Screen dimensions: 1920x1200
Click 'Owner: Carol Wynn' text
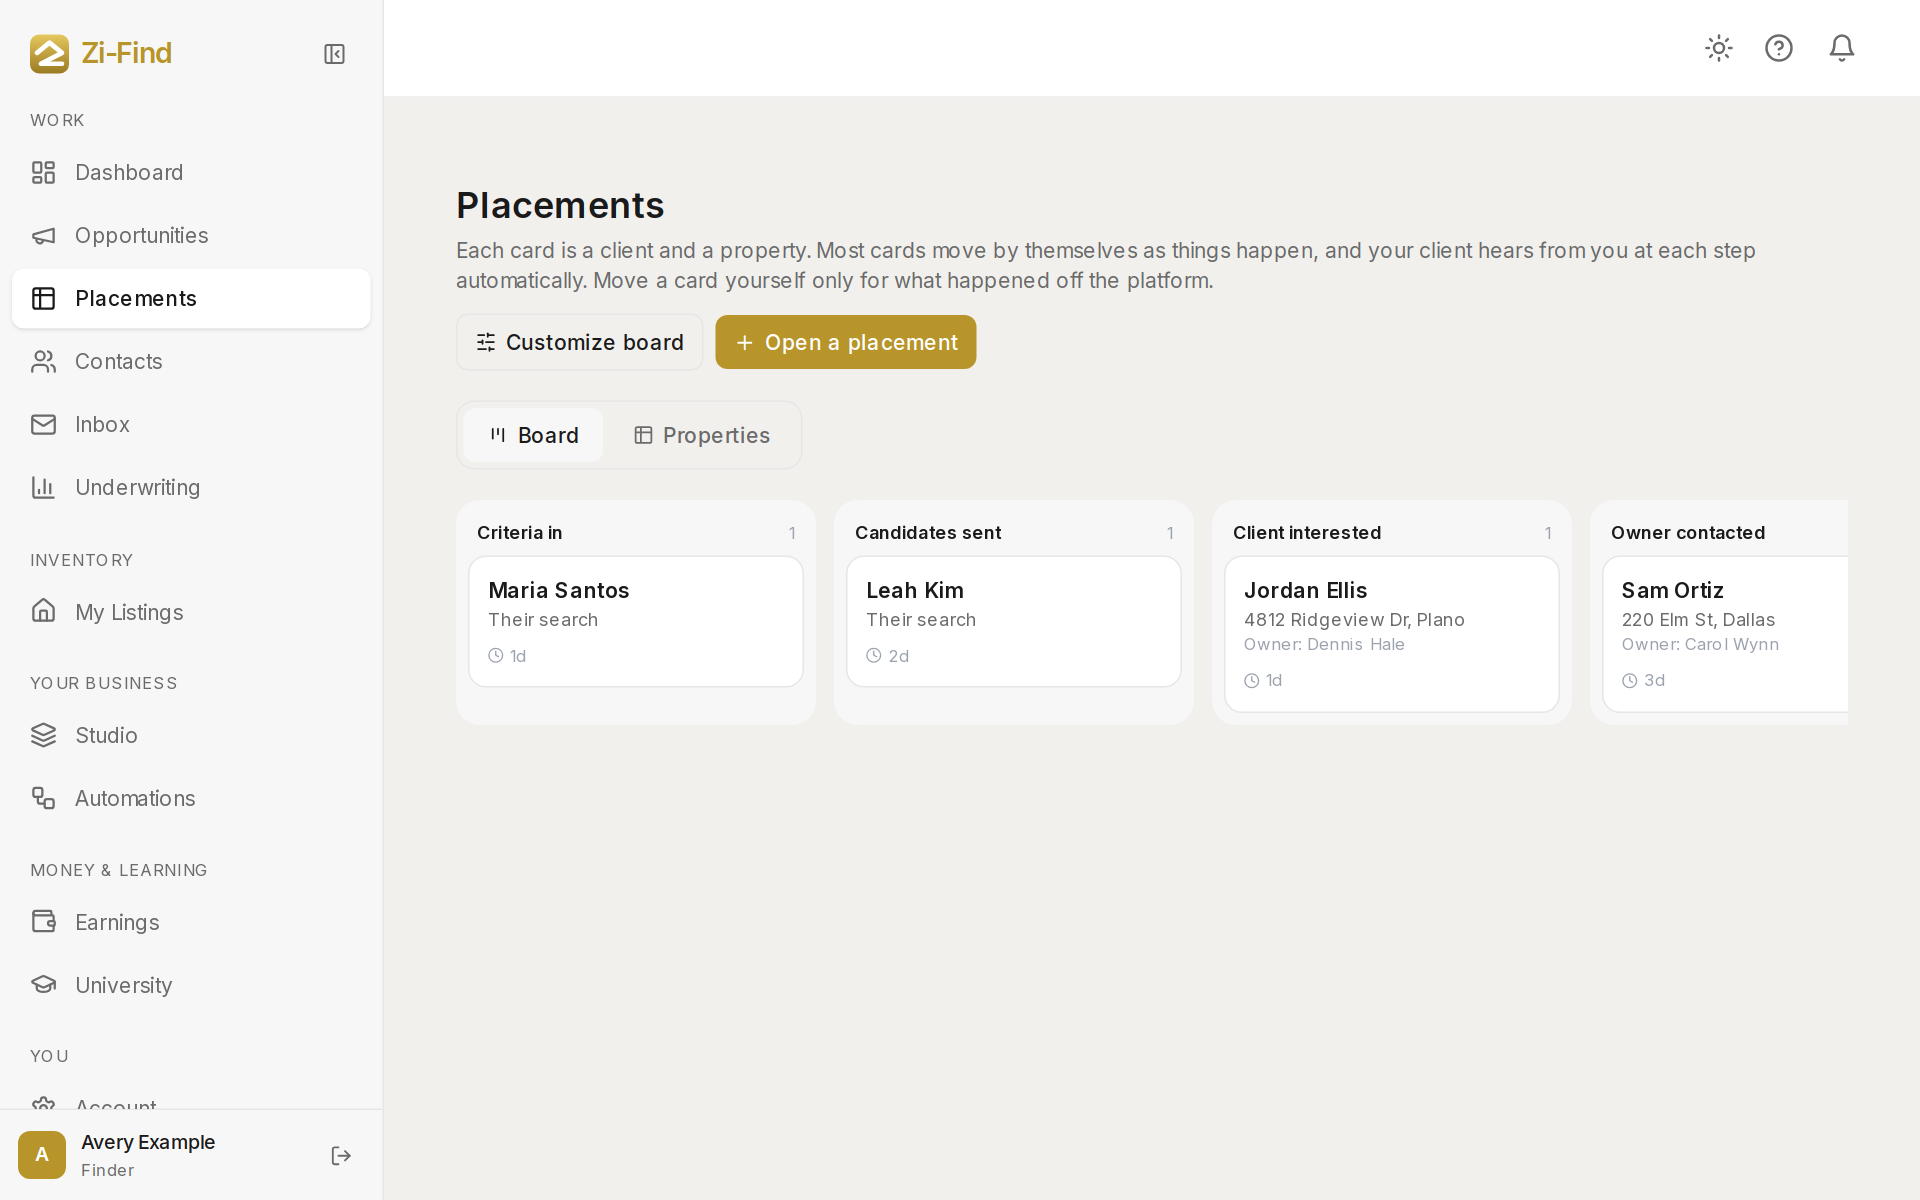pyautogui.click(x=1700, y=645)
